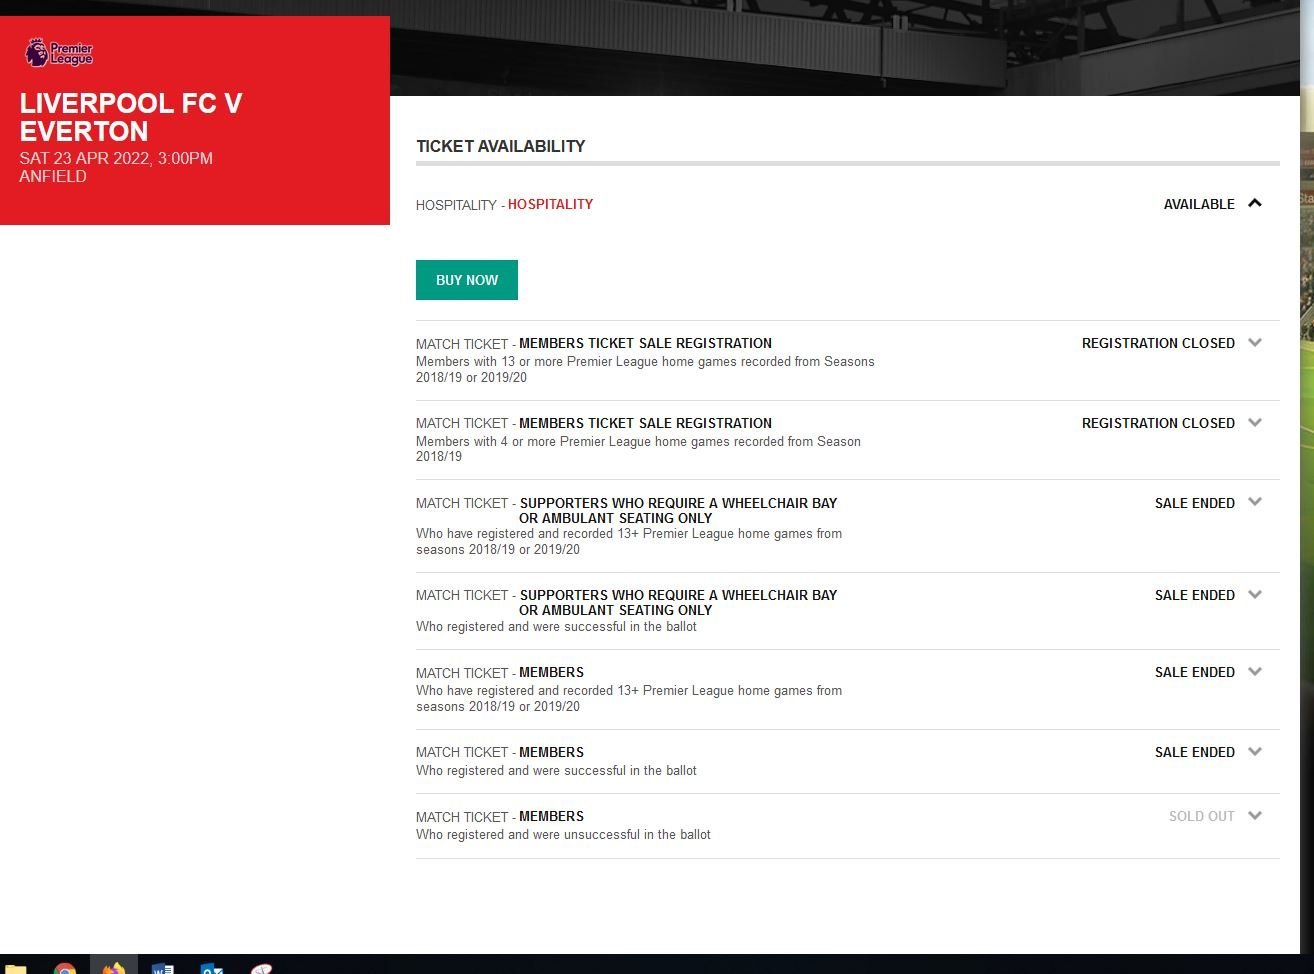This screenshot has height=974, width=1314.
Task: Click wheelchair bay title above 'successful in the ballot'
Action: 678,602
